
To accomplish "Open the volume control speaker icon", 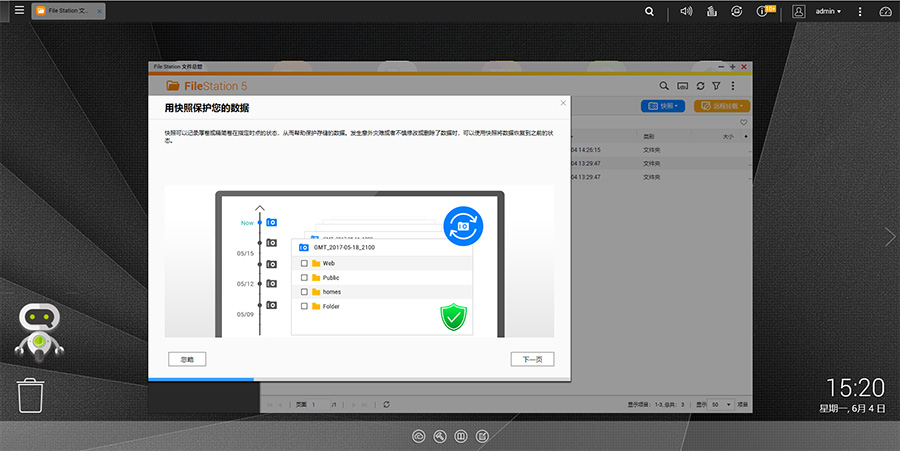I will pyautogui.click(x=686, y=12).
